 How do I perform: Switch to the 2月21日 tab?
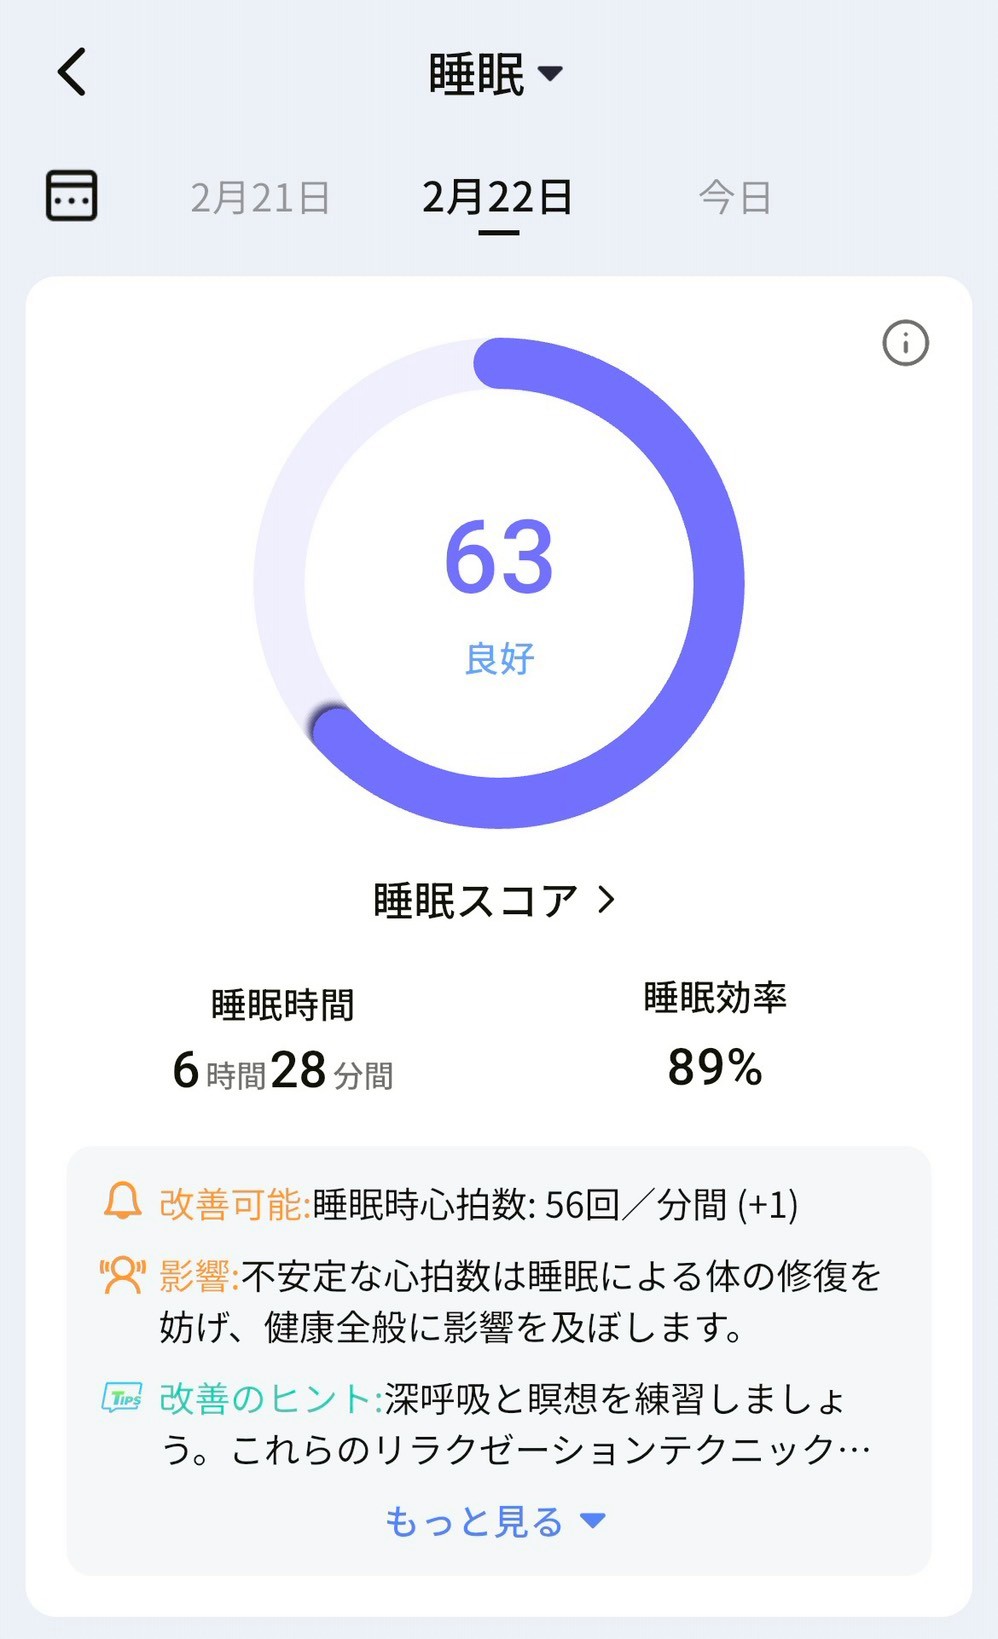pyautogui.click(x=260, y=197)
